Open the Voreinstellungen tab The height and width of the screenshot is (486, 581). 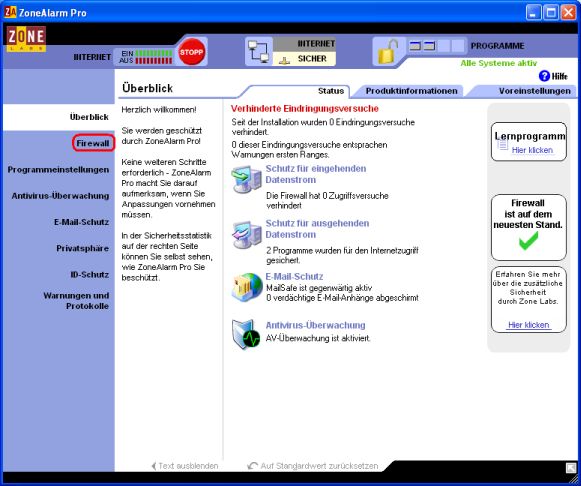534,91
